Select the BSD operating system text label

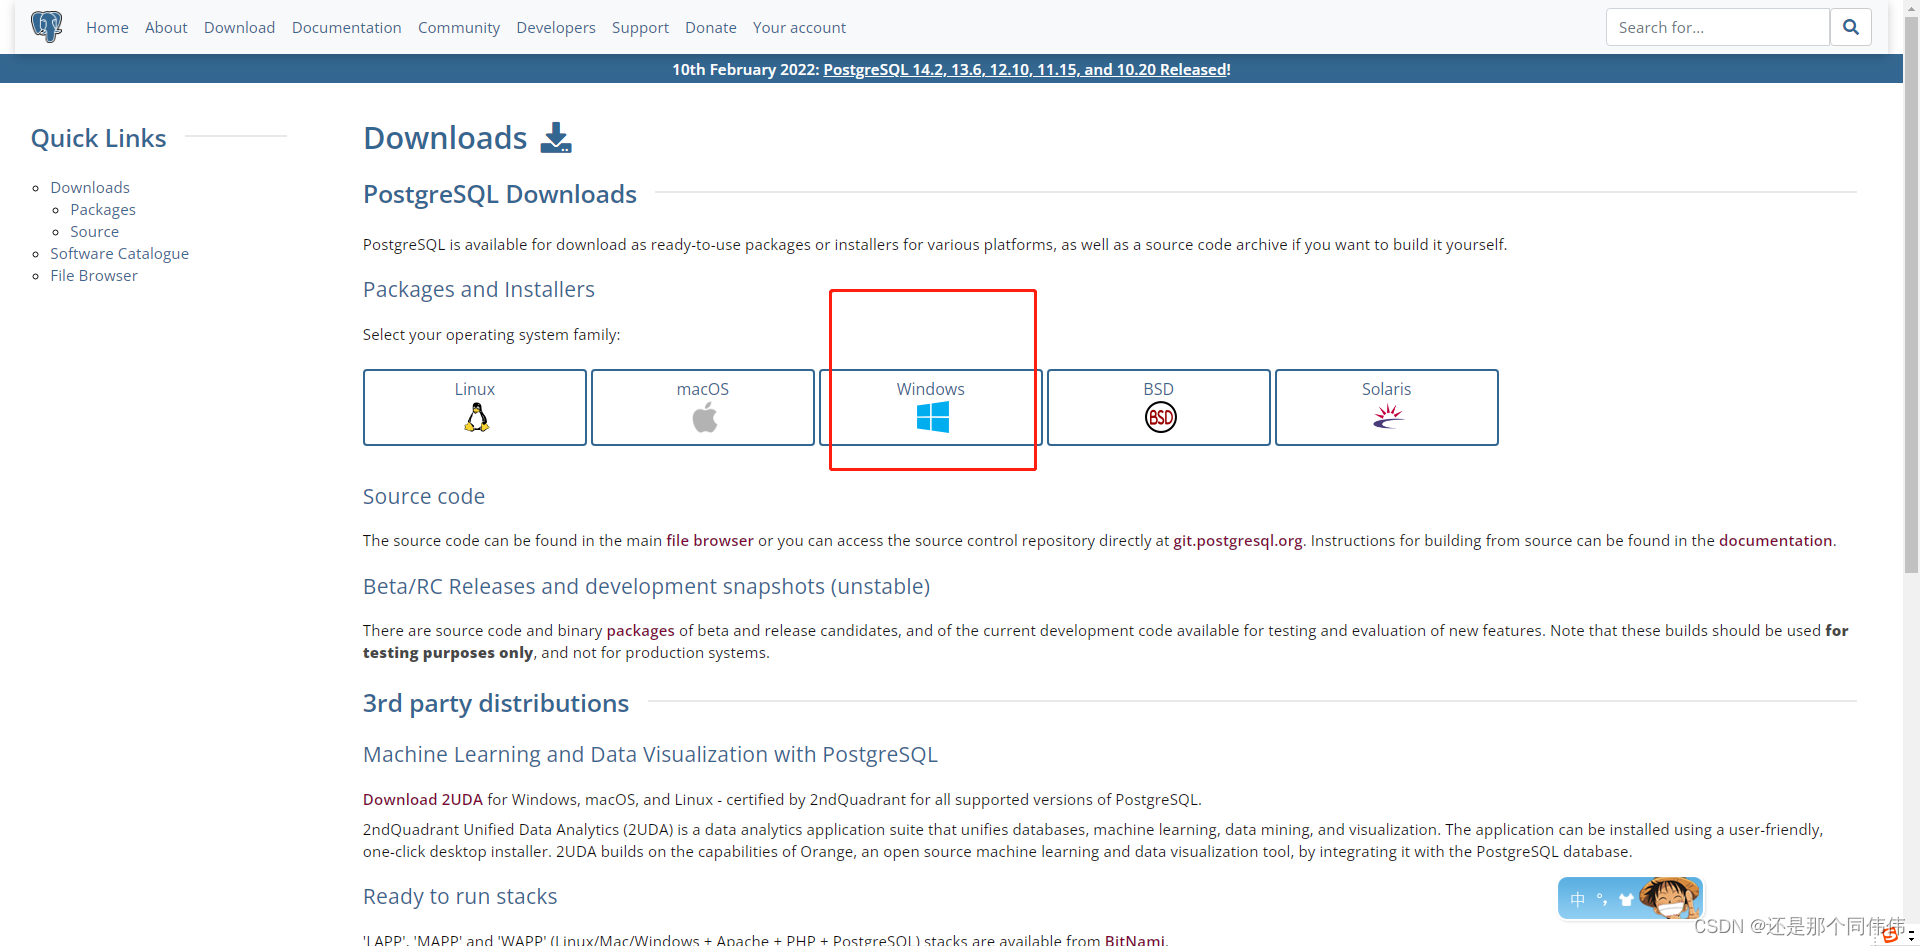(1159, 389)
